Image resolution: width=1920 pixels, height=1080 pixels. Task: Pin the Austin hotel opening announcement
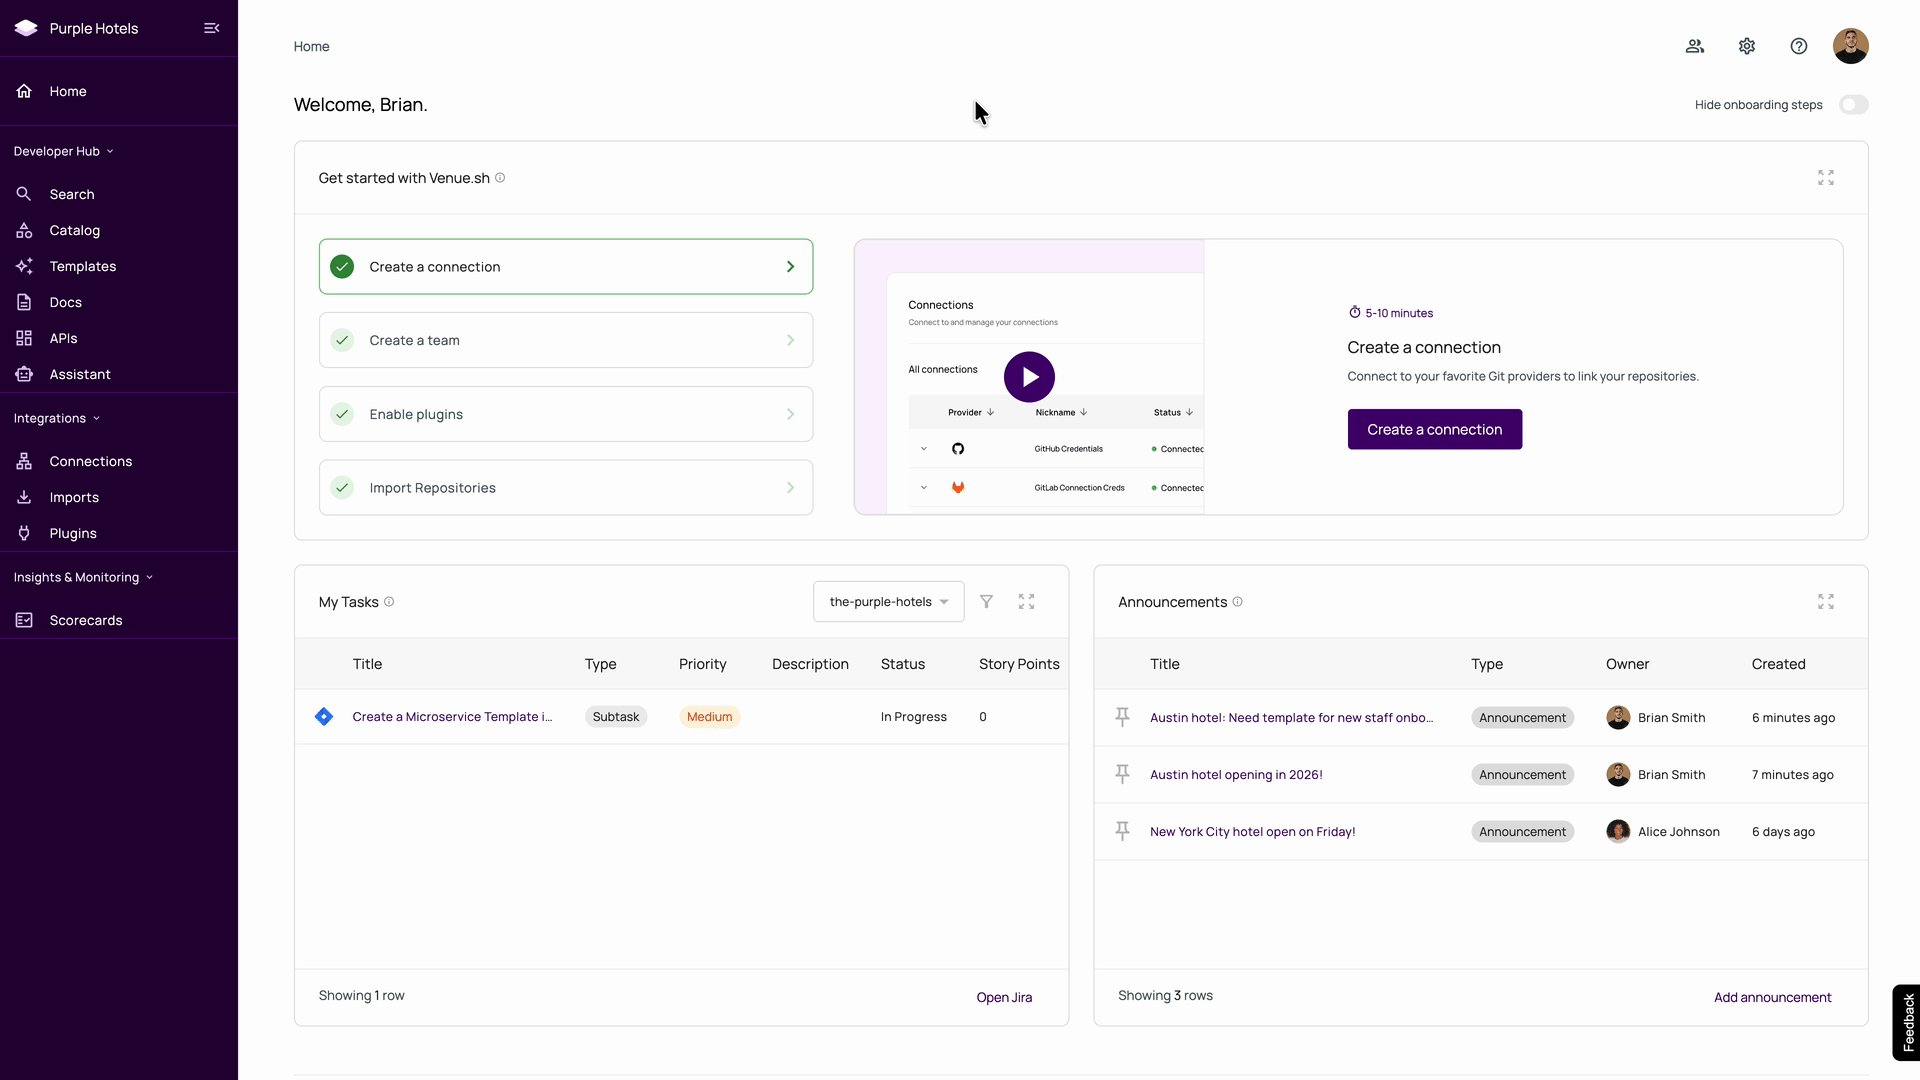pyautogui.click(x=1122, y=774)
